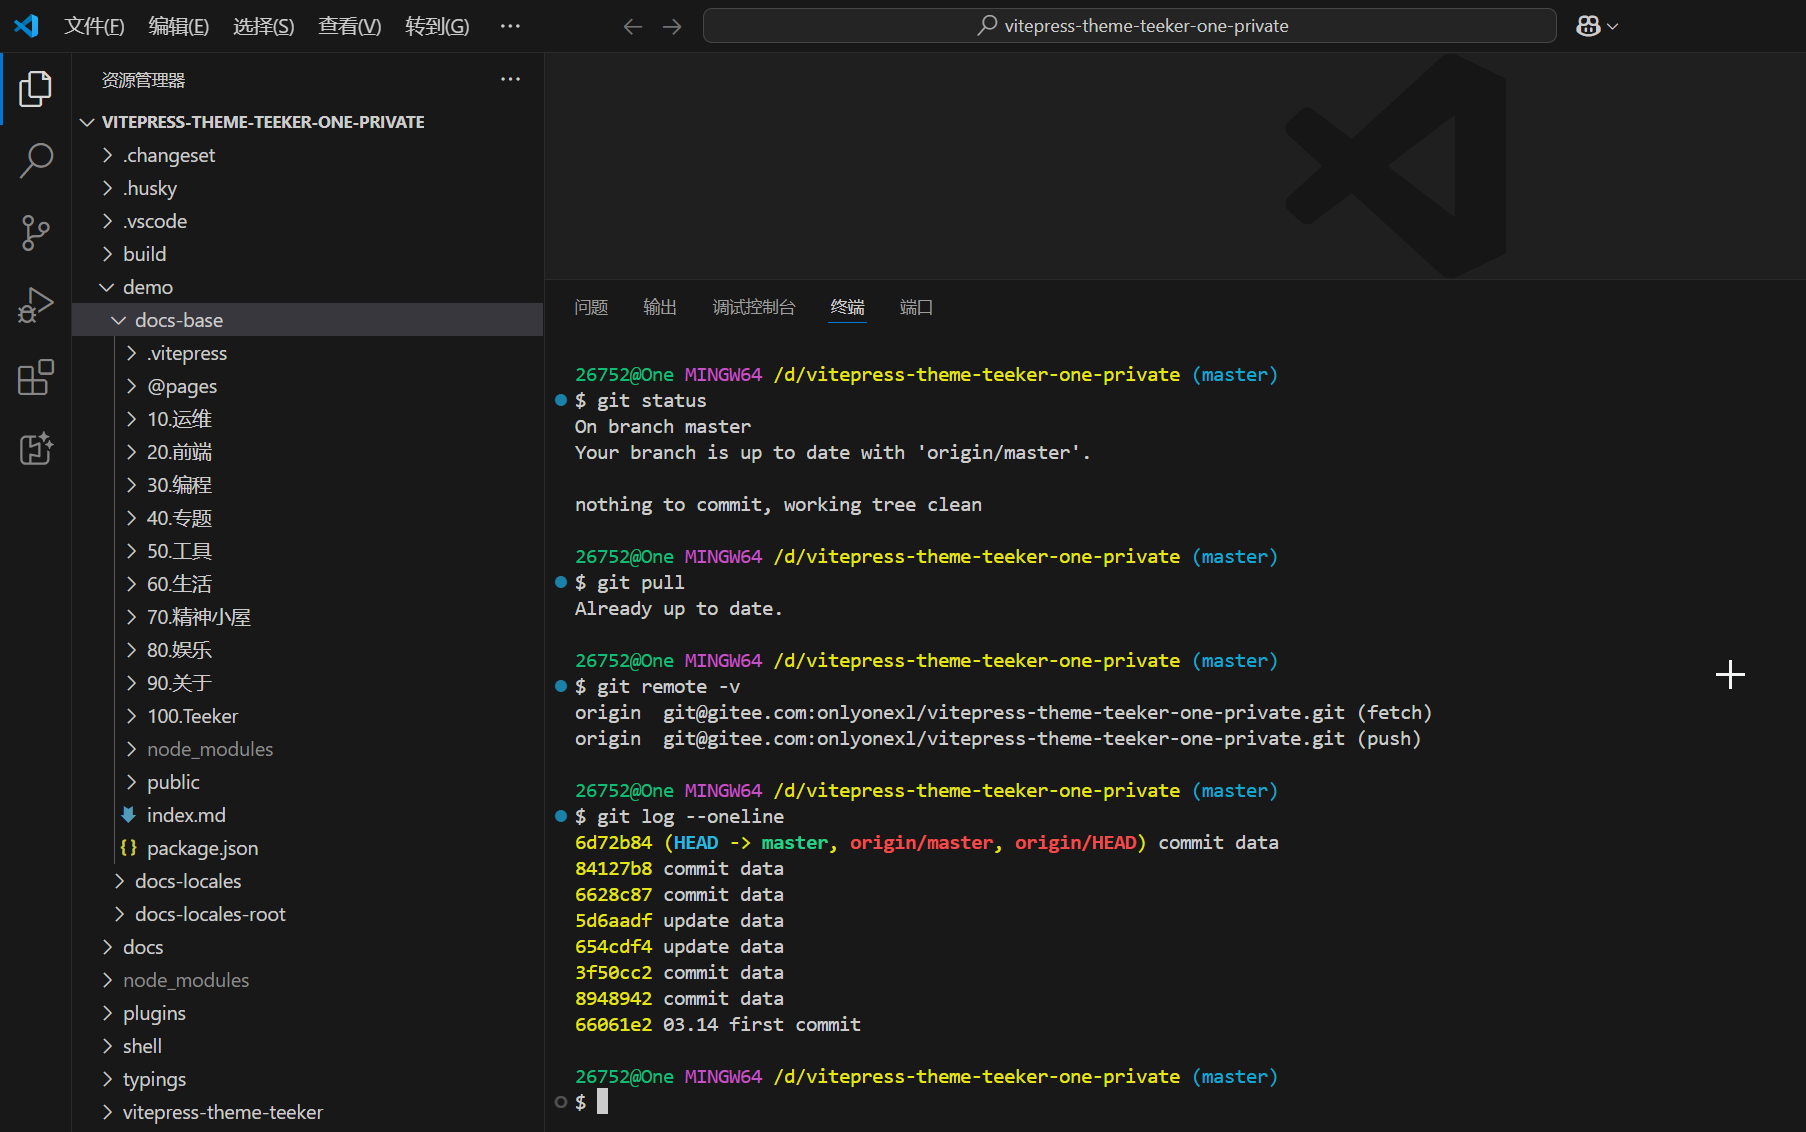This screenshot has width=1806, height=1132.
Task: Expand the docs folder
Action: pos(308,947)
